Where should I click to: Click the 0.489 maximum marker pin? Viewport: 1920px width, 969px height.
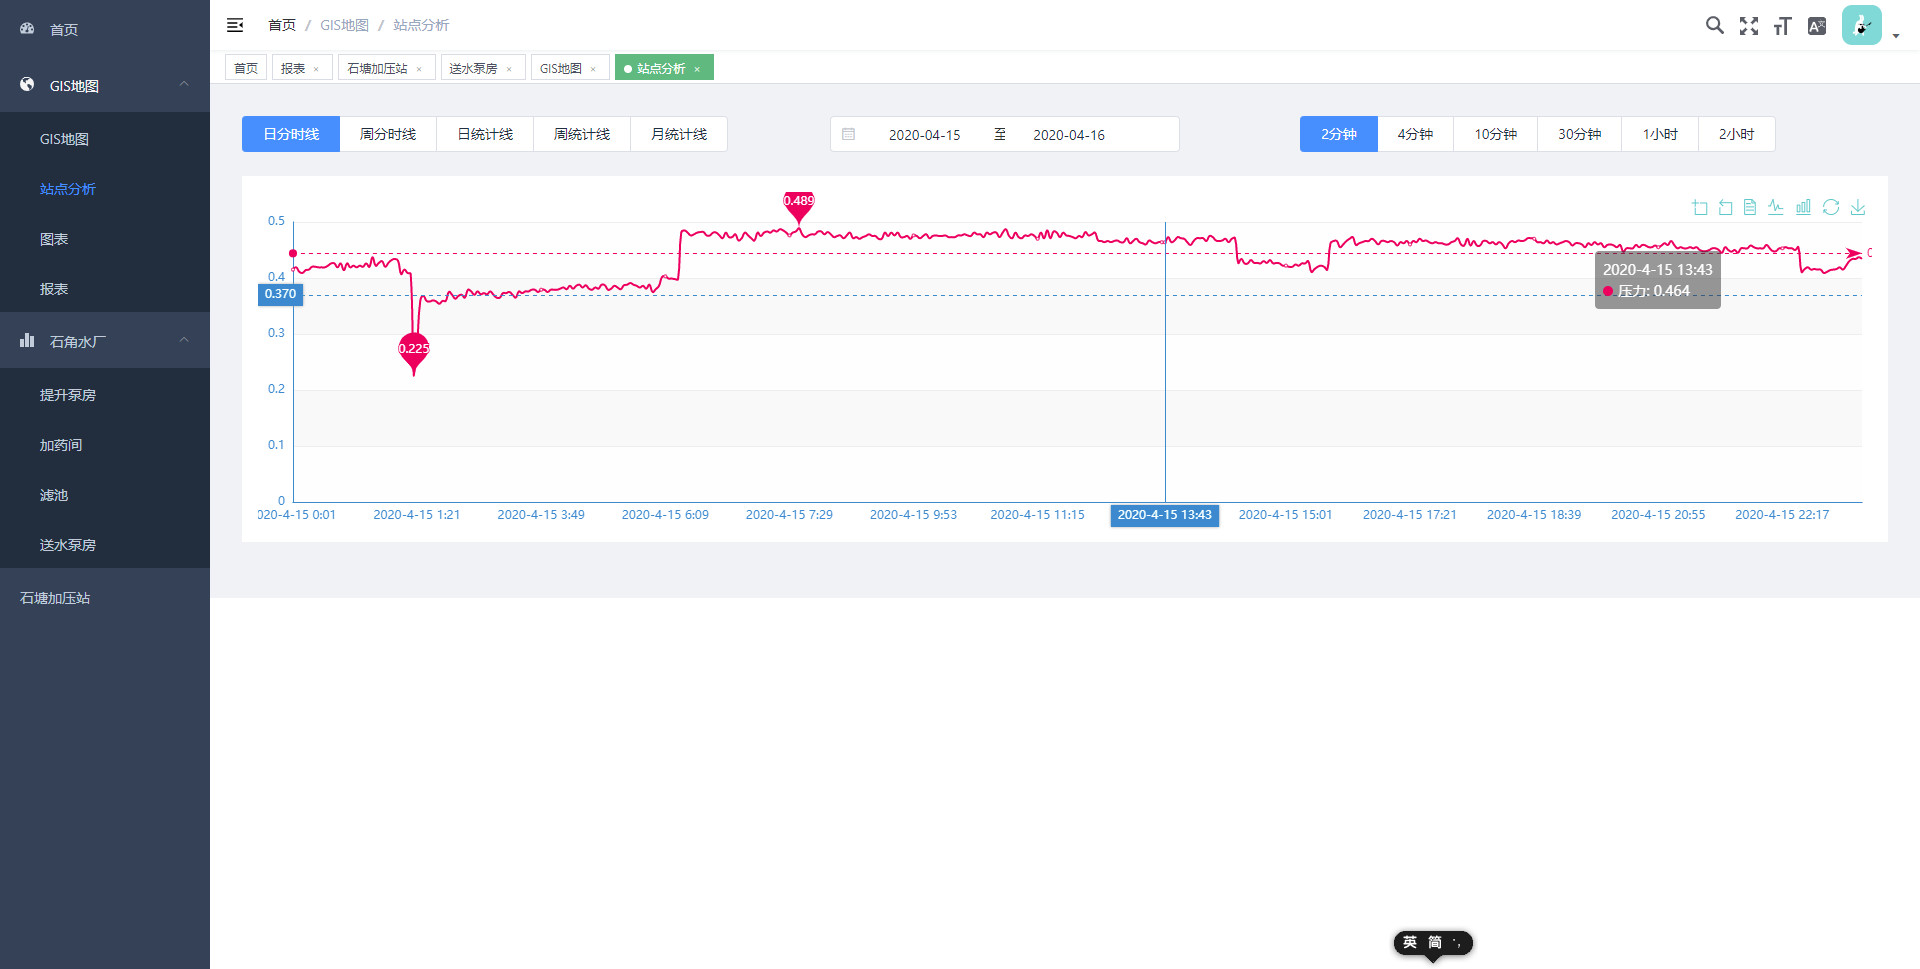pyautogui.click(x=798, y=203)
